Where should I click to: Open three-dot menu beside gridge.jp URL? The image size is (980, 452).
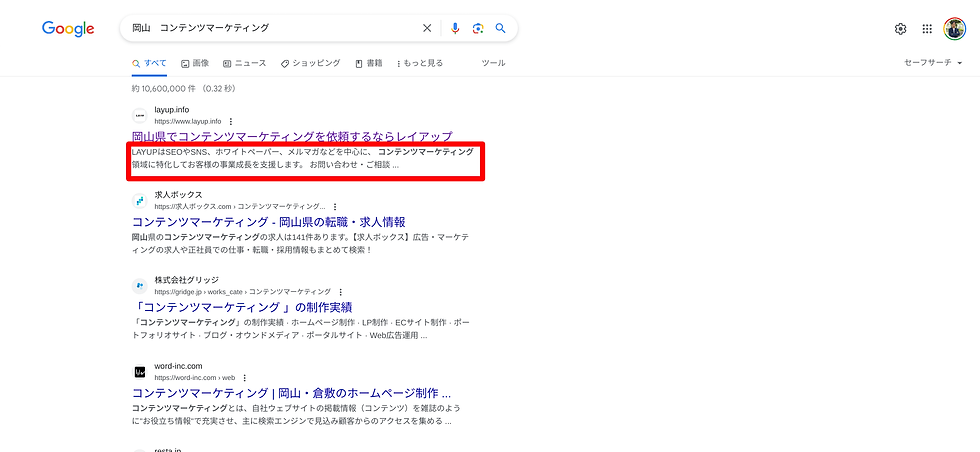tap(340, 292)
